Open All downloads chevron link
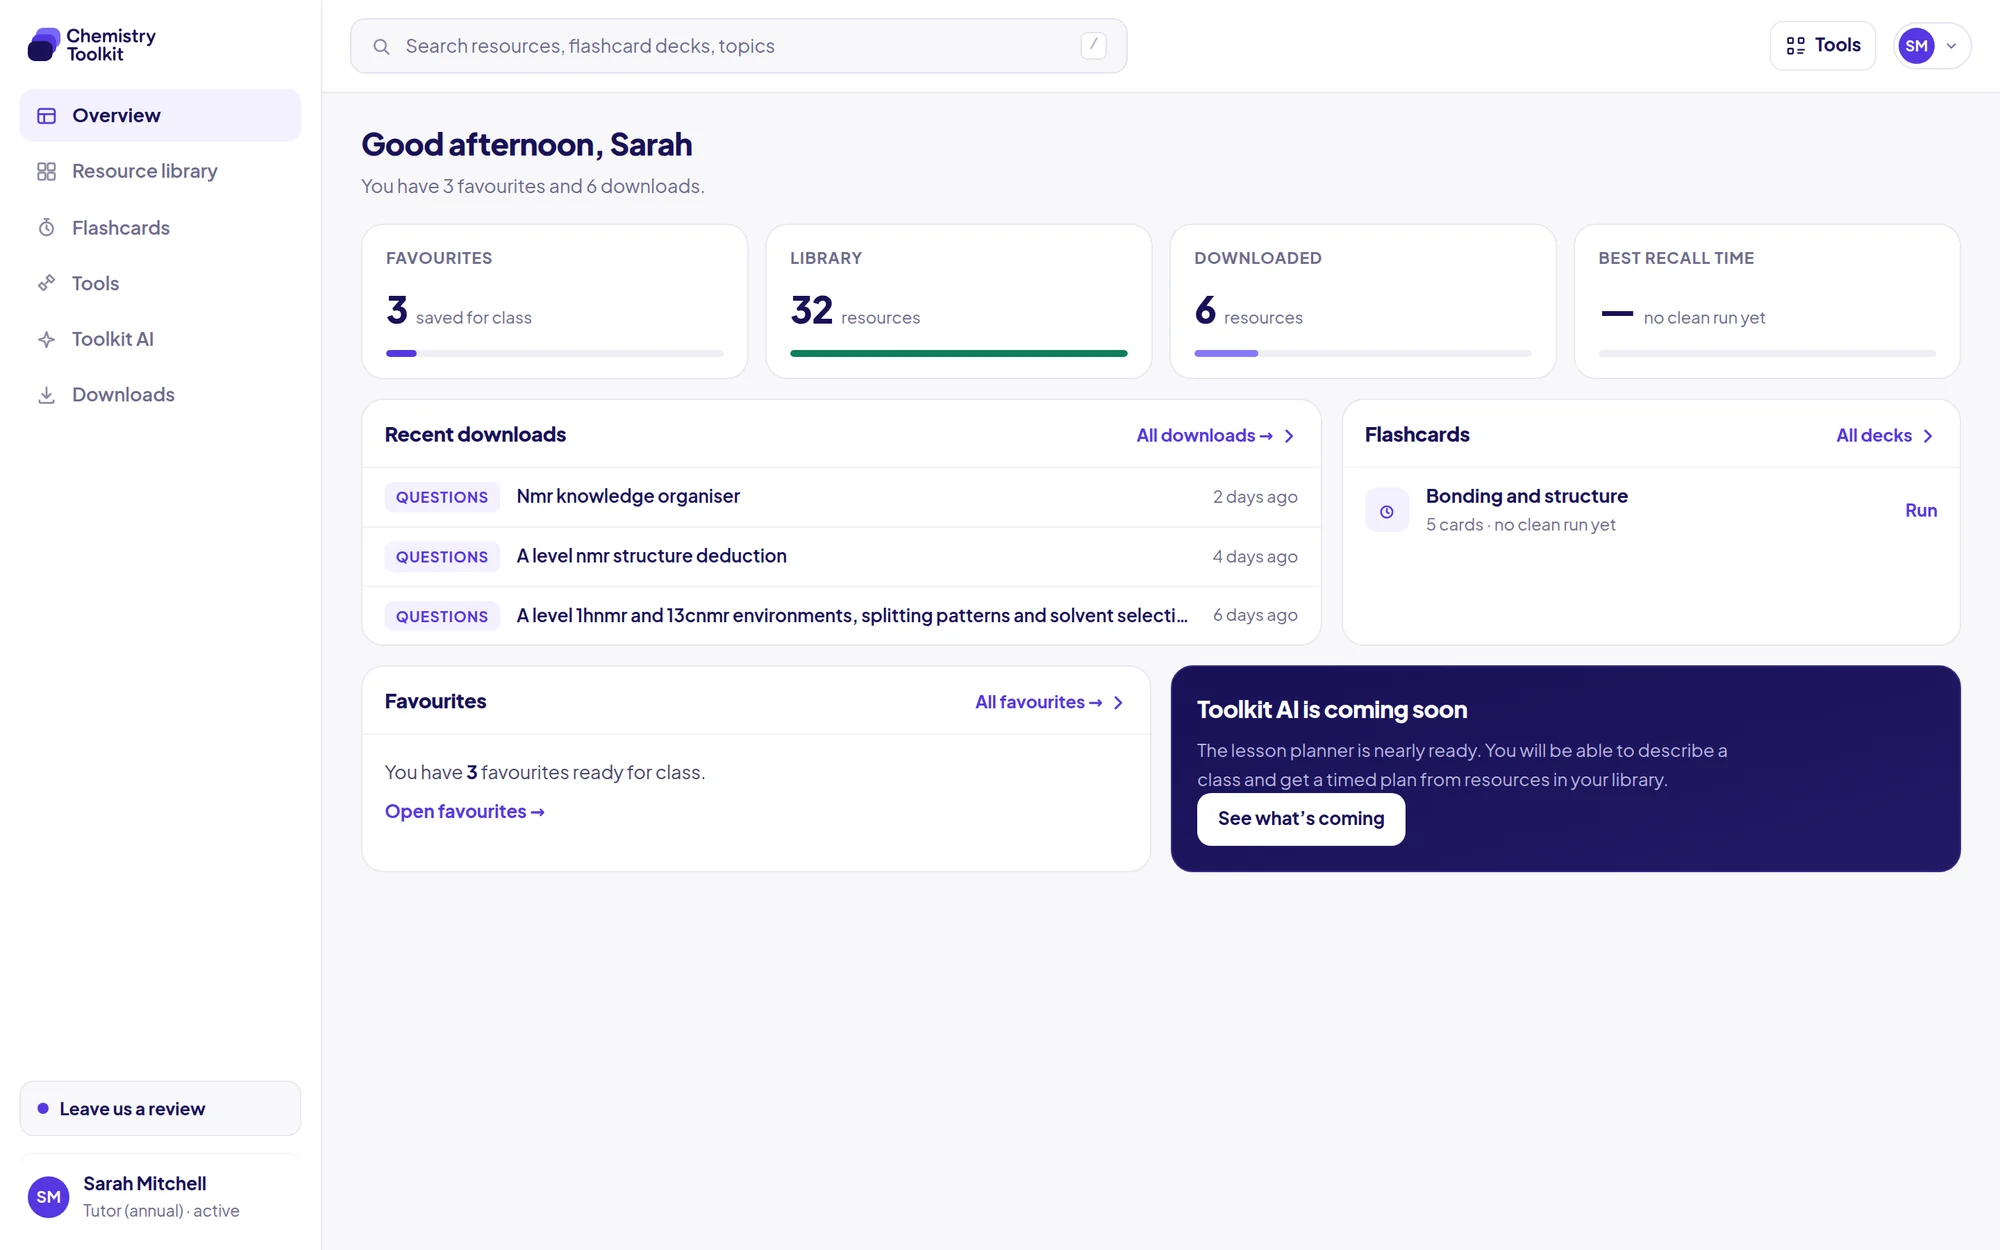The height and width of the screenshot is (1250, 2000). click(x=1289, y=436)
